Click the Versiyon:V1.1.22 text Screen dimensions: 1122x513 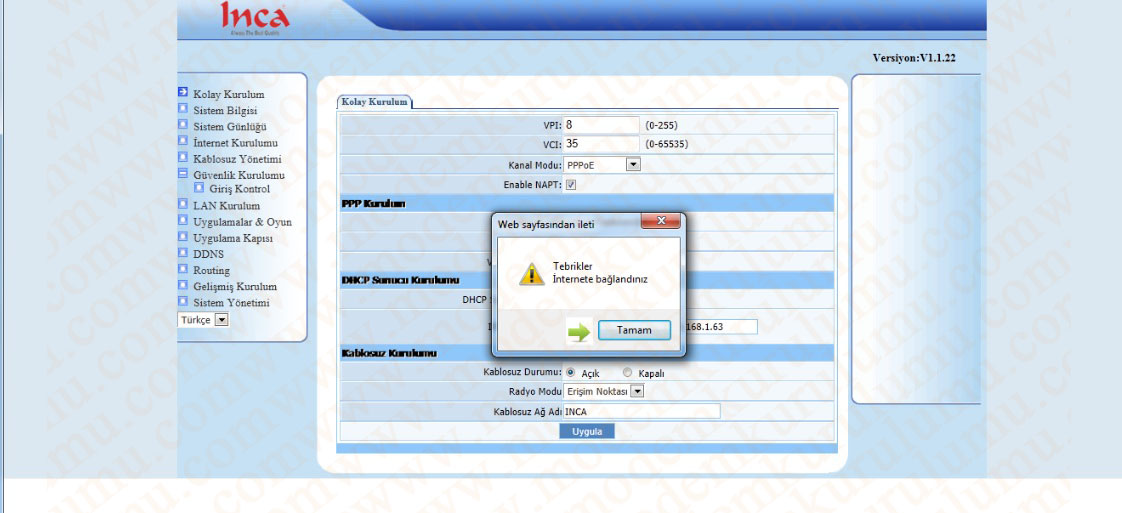point(914,58)
